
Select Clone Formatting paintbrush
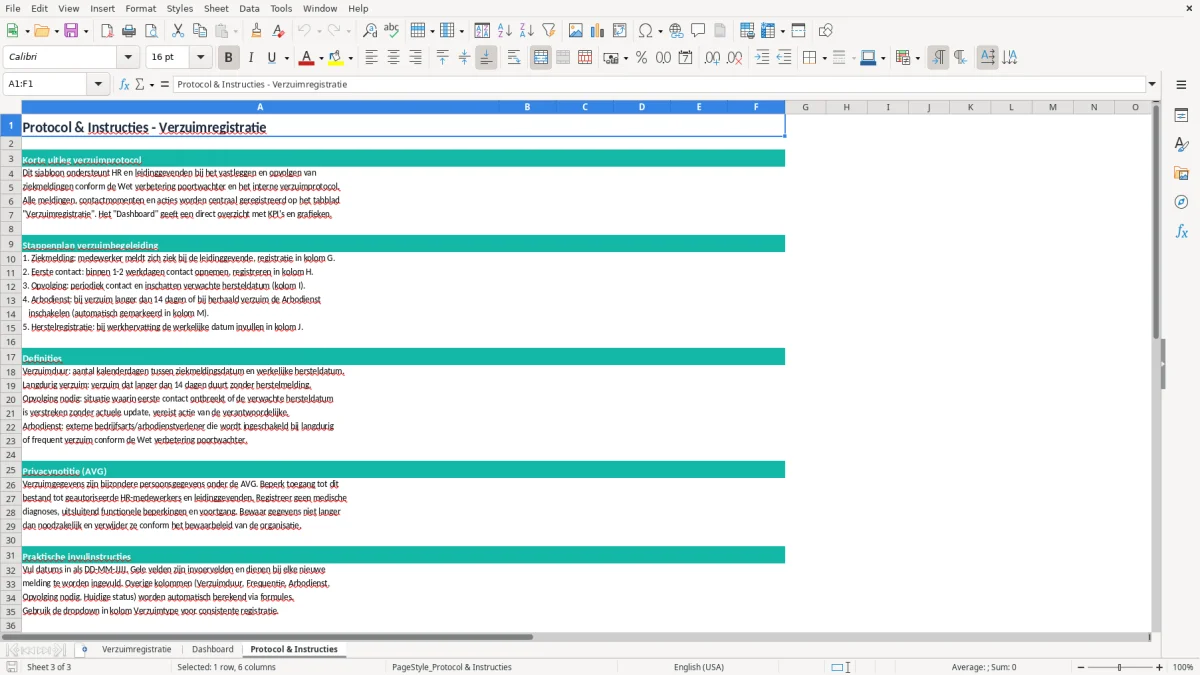(257, 31)
